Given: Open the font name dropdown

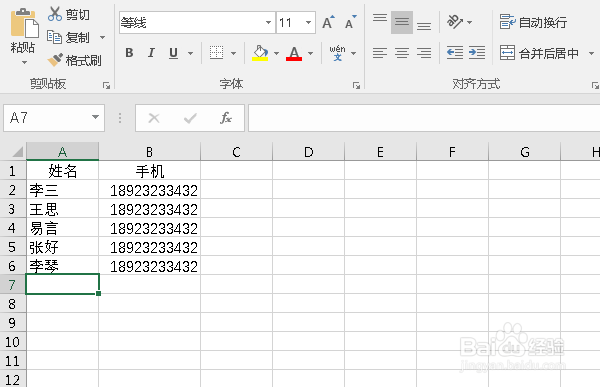Looking at the screenshot, I should click(268, 23).
